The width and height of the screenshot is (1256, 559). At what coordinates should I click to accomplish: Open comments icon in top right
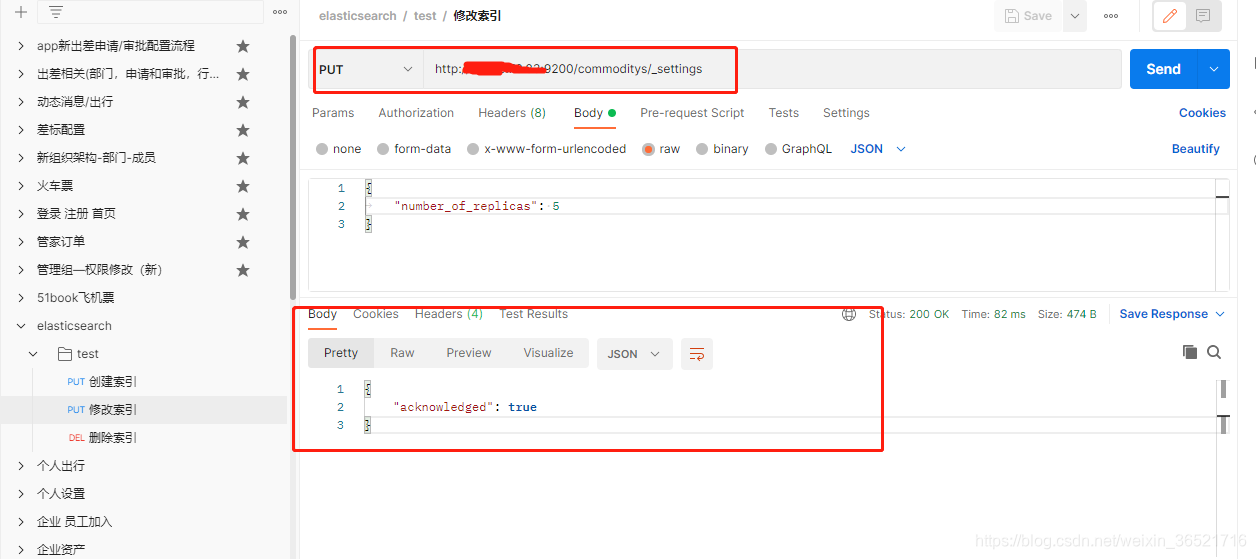[x=1202, y=16]
